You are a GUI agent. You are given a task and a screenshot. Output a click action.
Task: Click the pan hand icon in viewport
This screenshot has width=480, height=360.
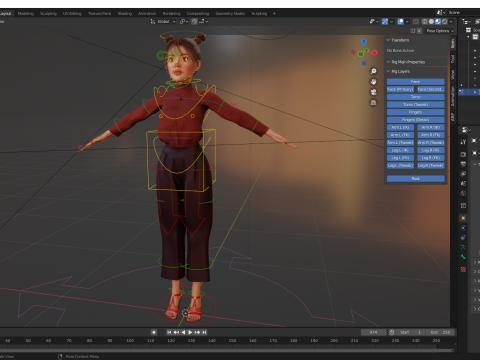pyautogui.click(x=374, y=82)
